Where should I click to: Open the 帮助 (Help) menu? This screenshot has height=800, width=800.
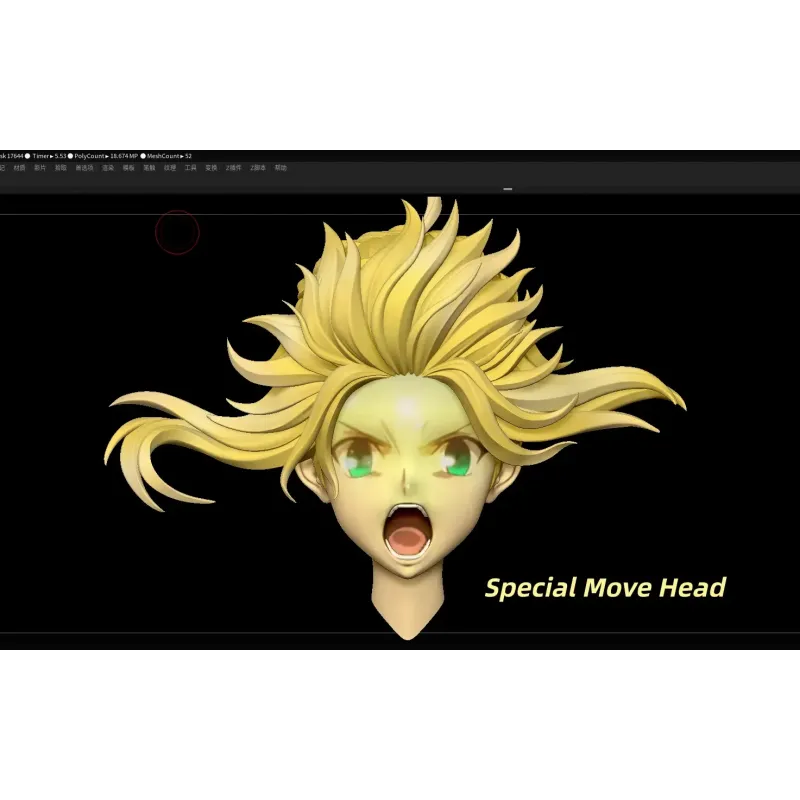[281, 168]
